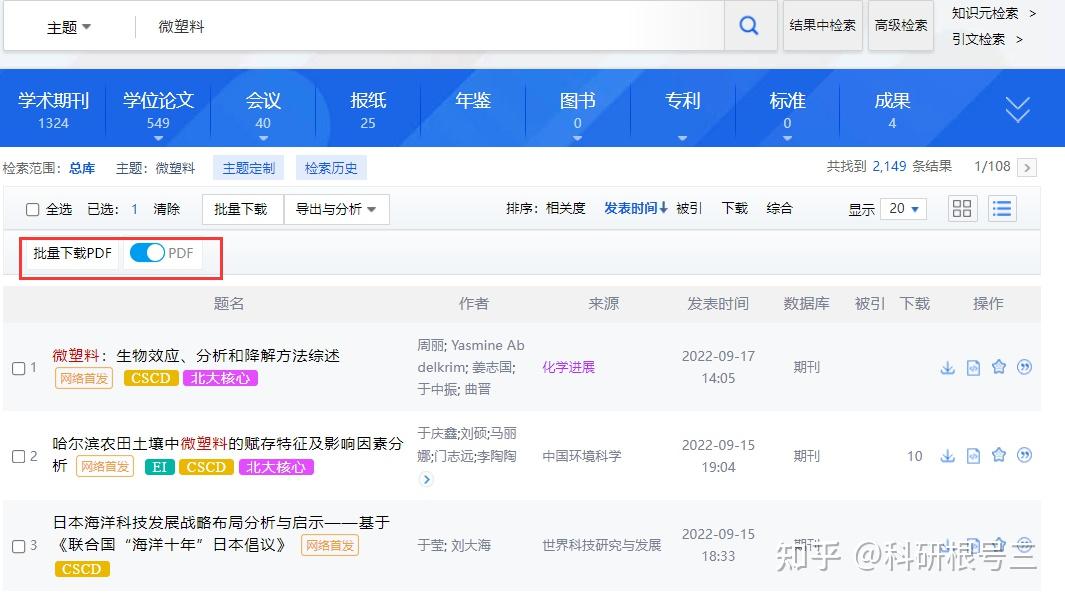Sort results by 被引 citations

coord(687,208)
